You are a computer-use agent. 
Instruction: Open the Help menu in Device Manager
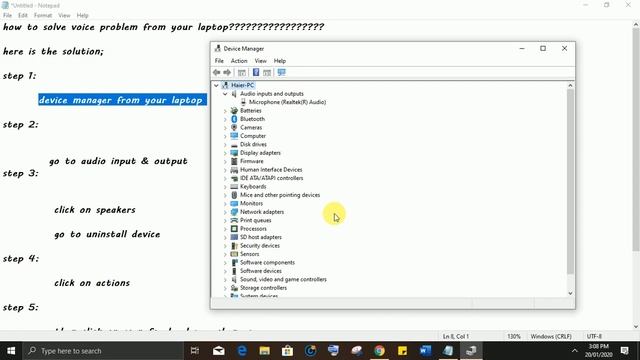(x=280, y=61)
